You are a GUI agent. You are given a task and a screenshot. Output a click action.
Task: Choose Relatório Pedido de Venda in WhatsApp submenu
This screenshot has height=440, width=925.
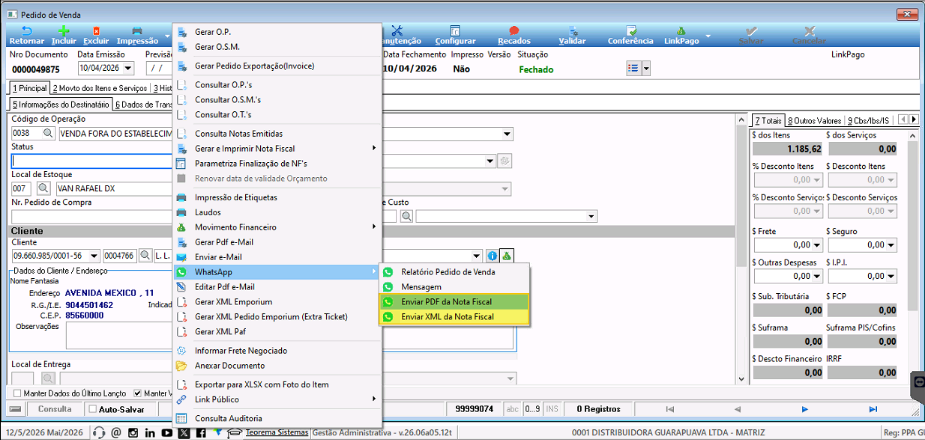[454, 272]
